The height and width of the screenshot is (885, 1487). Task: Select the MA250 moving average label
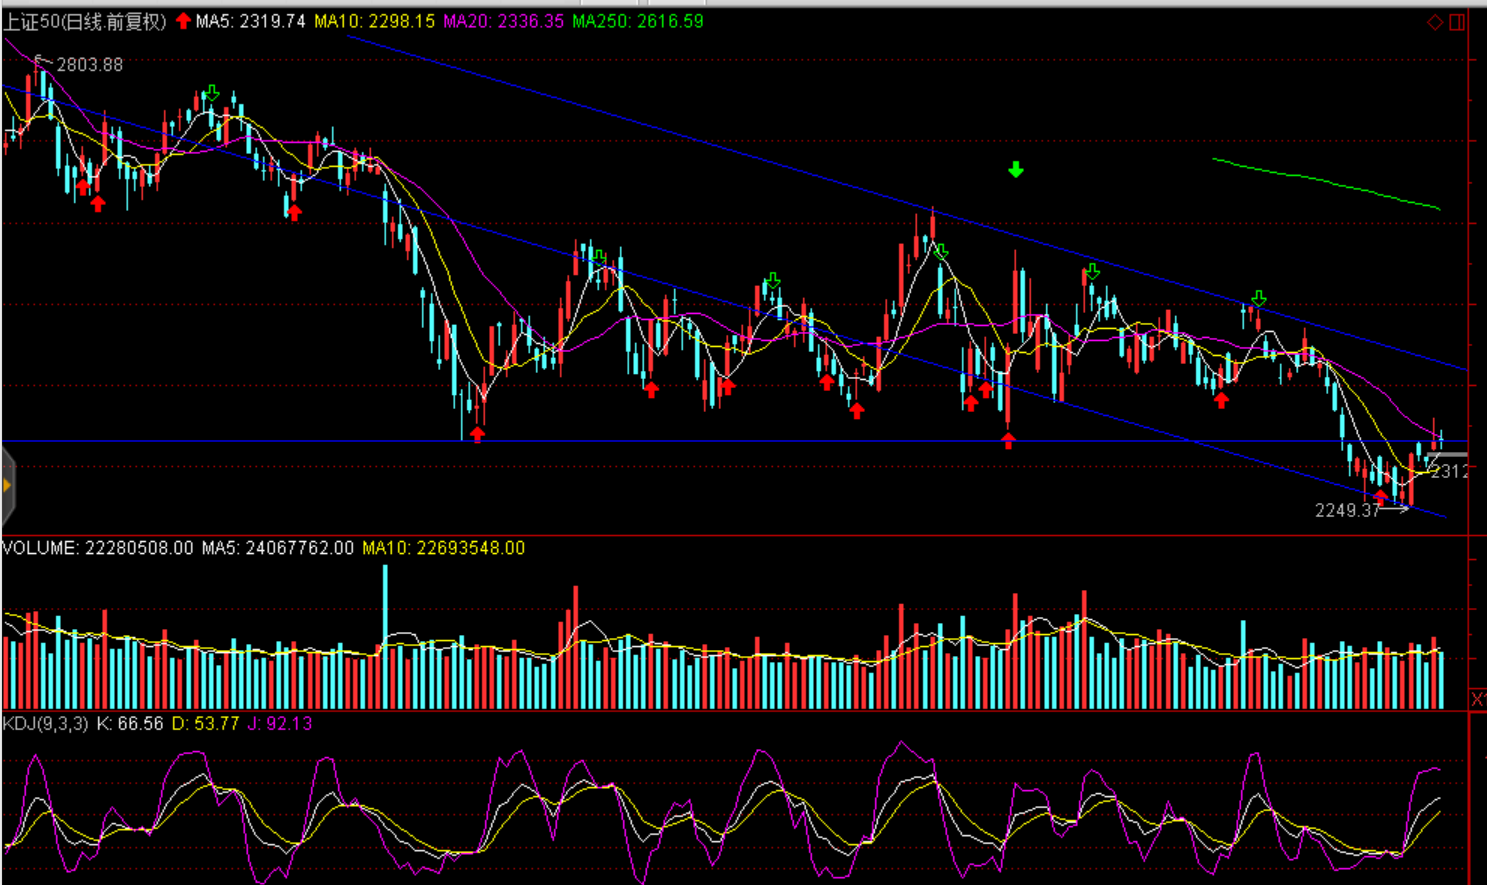pyautogui.click(x=637, y=21)
